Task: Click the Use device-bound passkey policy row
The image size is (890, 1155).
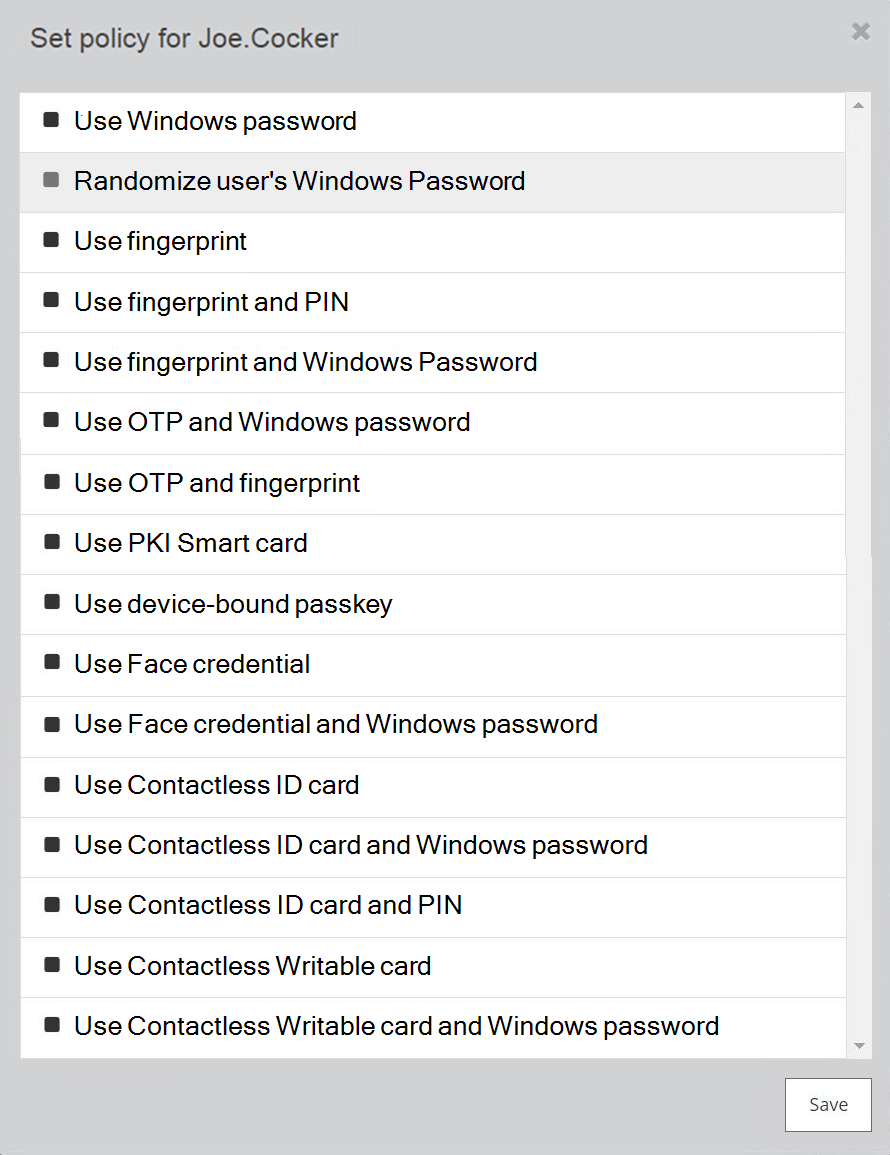Action: 233,604
